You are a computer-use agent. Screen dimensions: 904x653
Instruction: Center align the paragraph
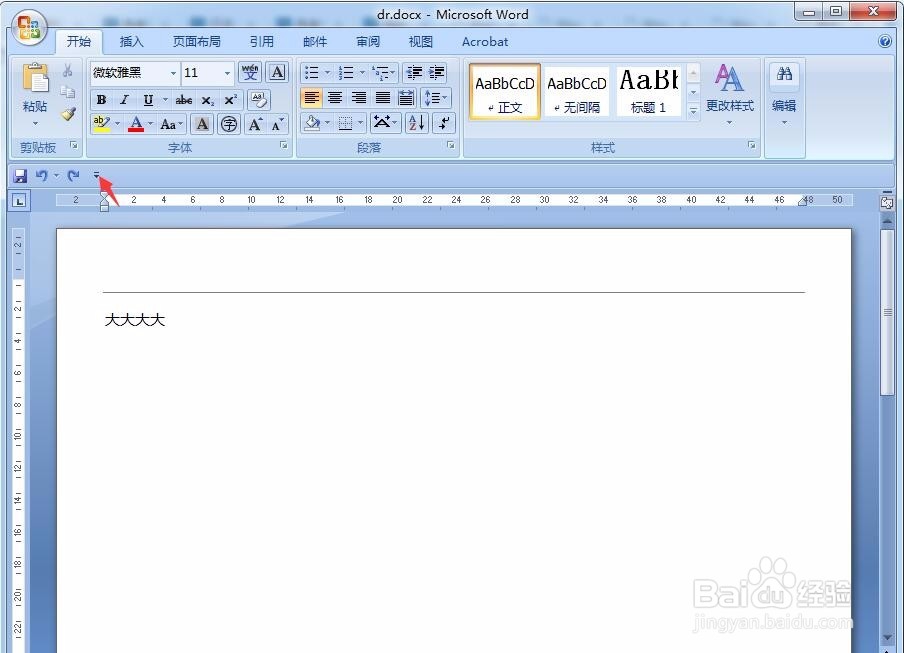(x=335, y=98)
